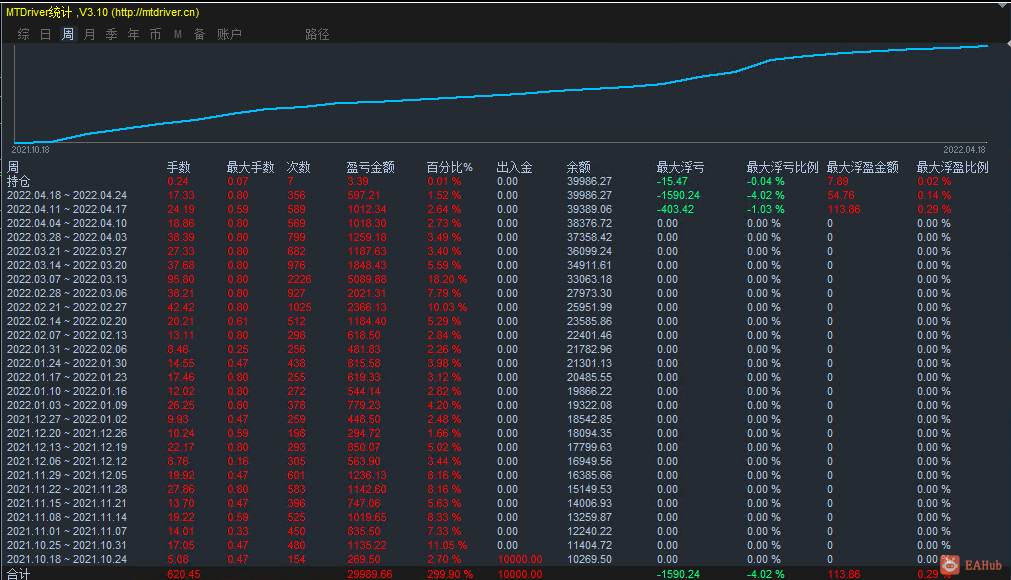Click the max floating loss -403.42
The image size is (1011, 580).
pos(675,209)
